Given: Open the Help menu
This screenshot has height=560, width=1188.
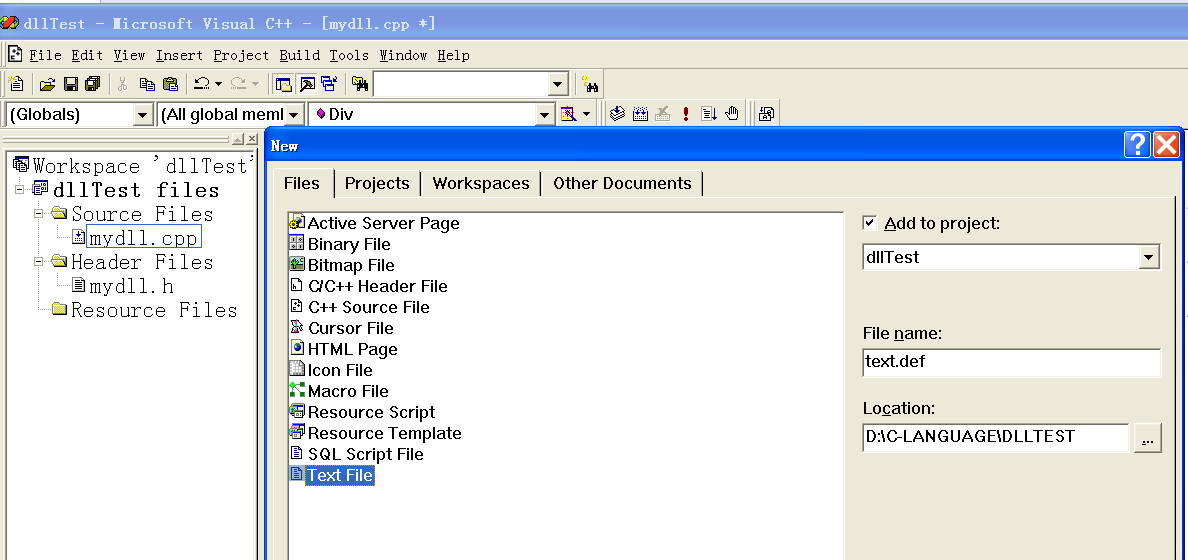Looking at the screenshot, I should click(454, 55).
